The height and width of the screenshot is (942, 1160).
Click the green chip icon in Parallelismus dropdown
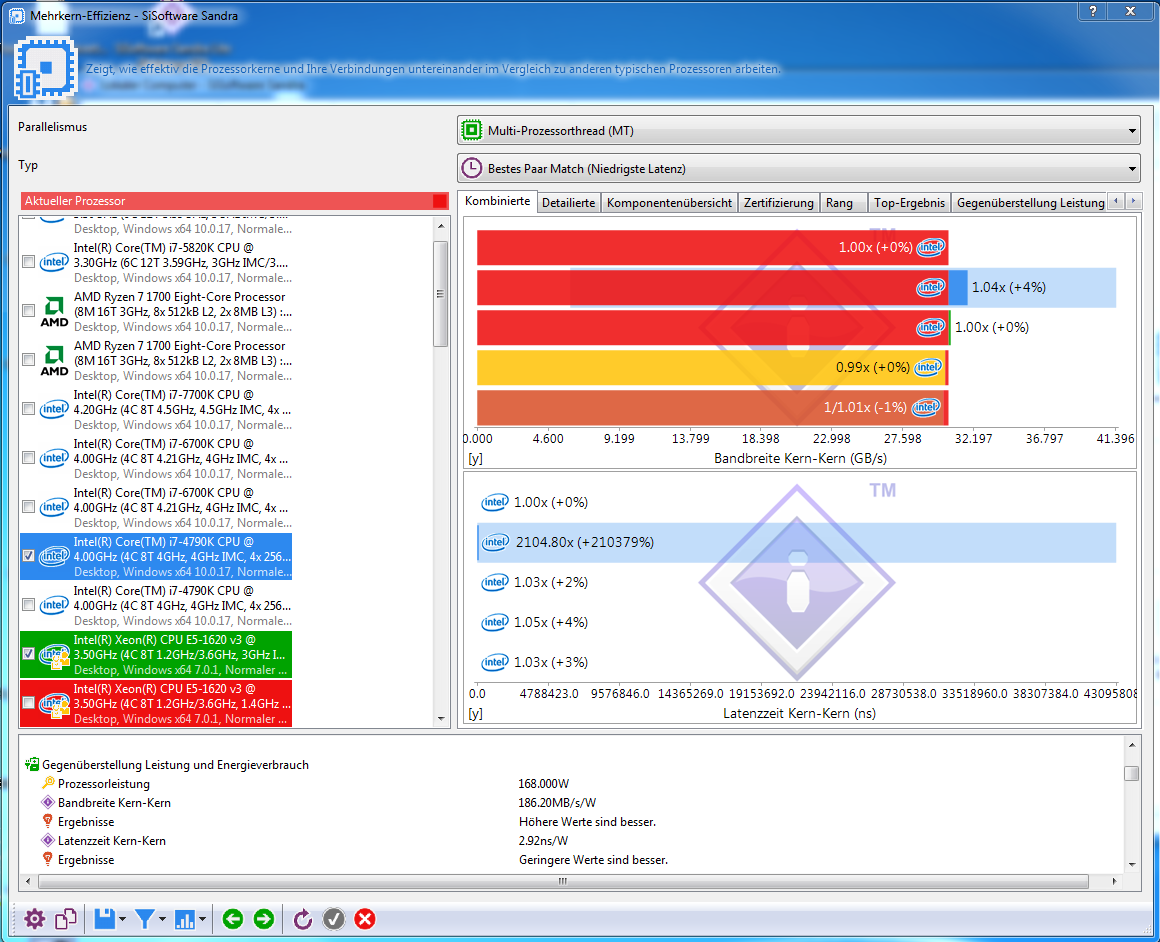[472, 130]
